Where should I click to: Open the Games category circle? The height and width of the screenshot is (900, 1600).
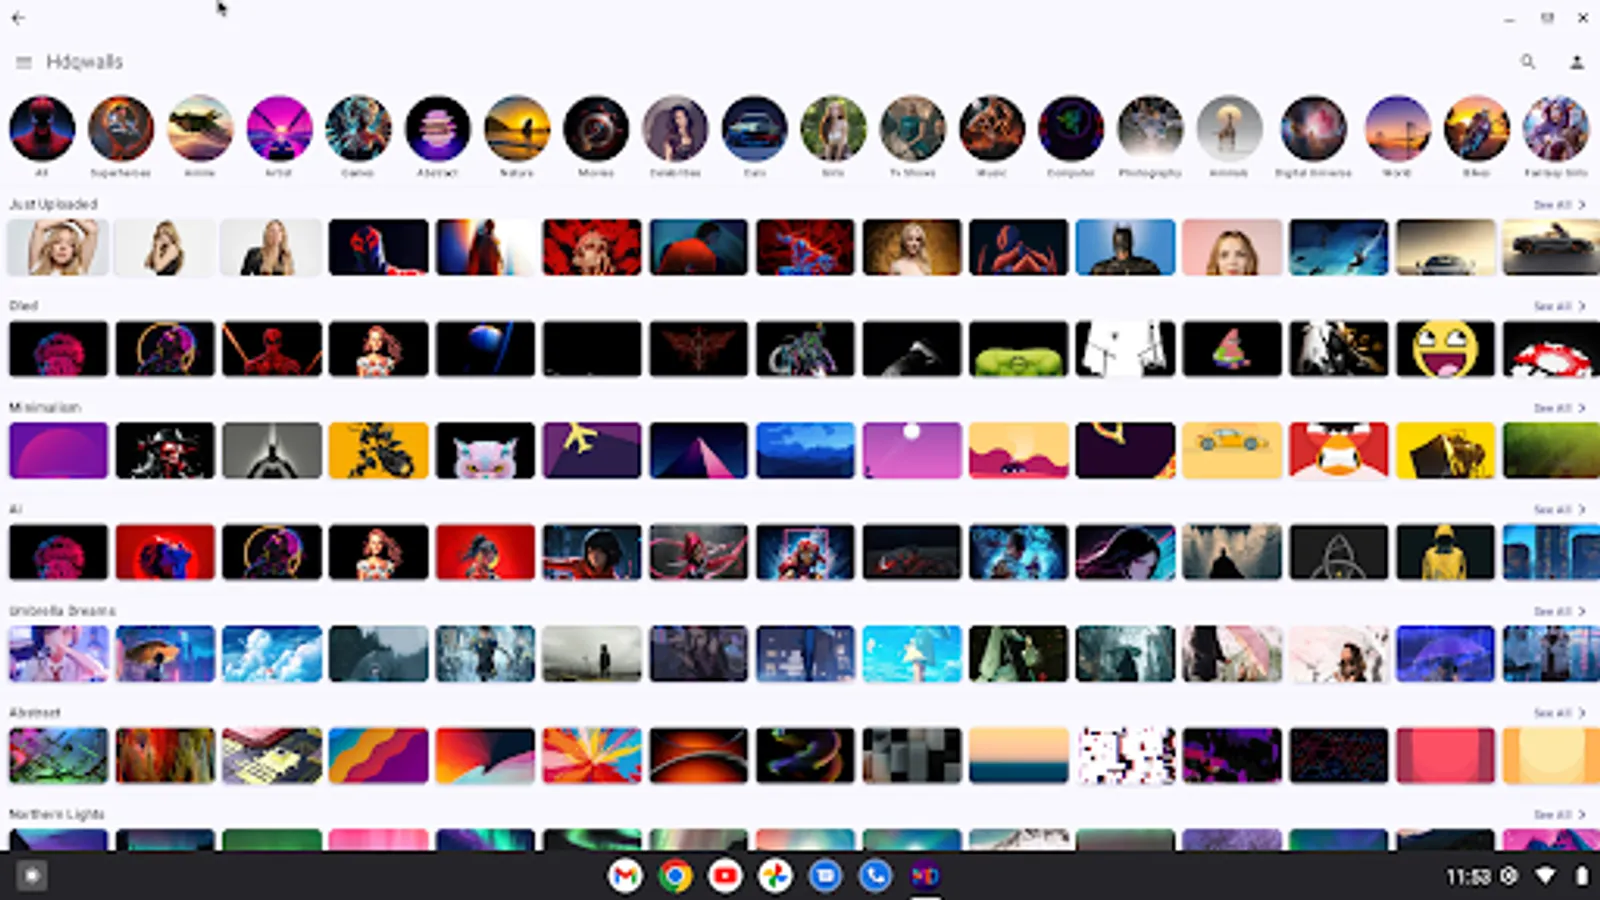358,128
